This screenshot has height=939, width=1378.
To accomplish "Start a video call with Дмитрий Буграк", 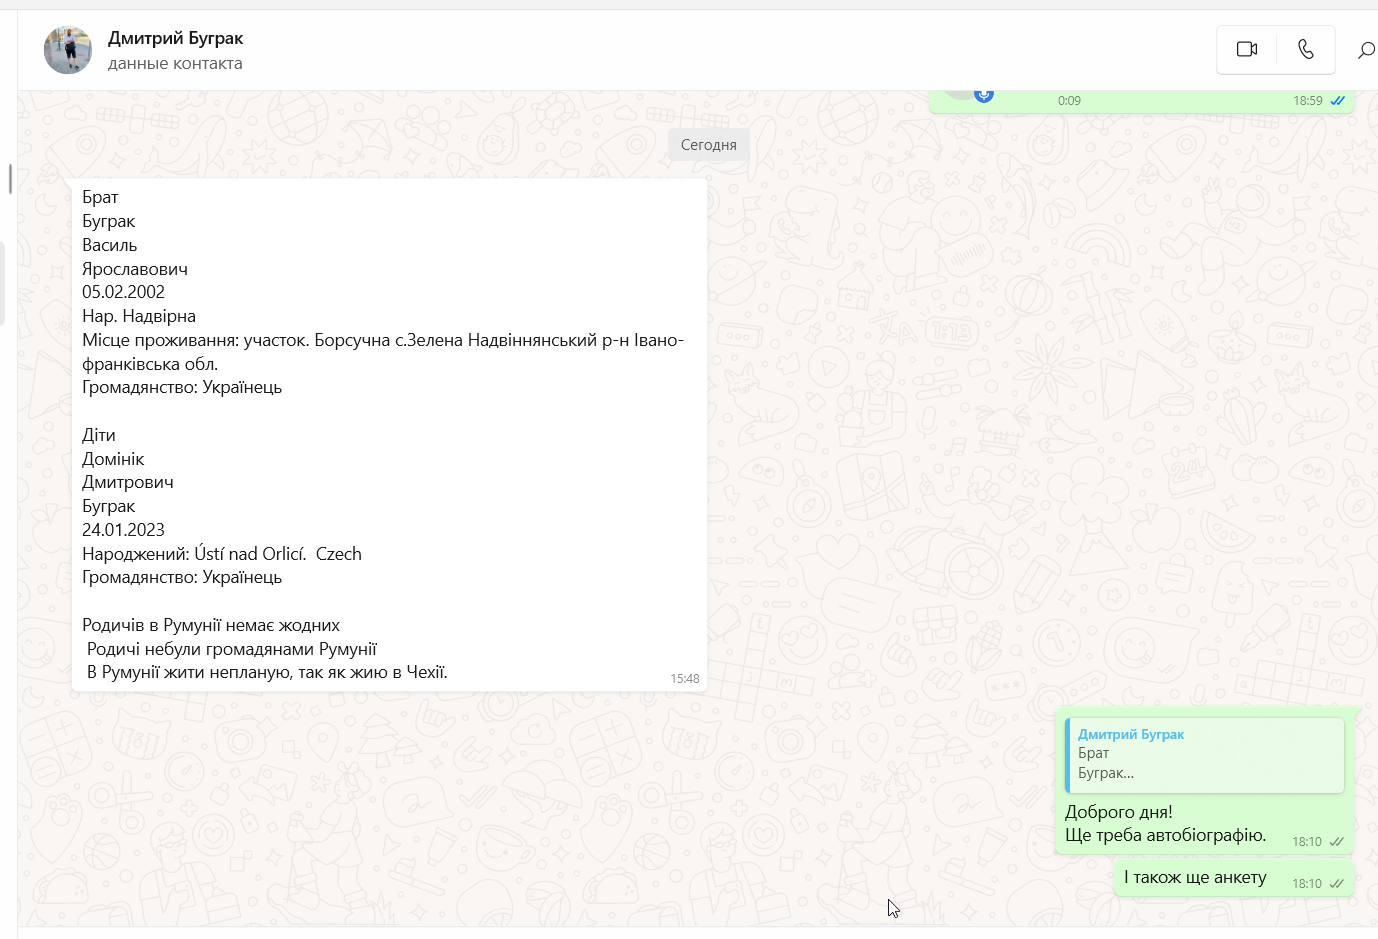I will point(1246,49).
